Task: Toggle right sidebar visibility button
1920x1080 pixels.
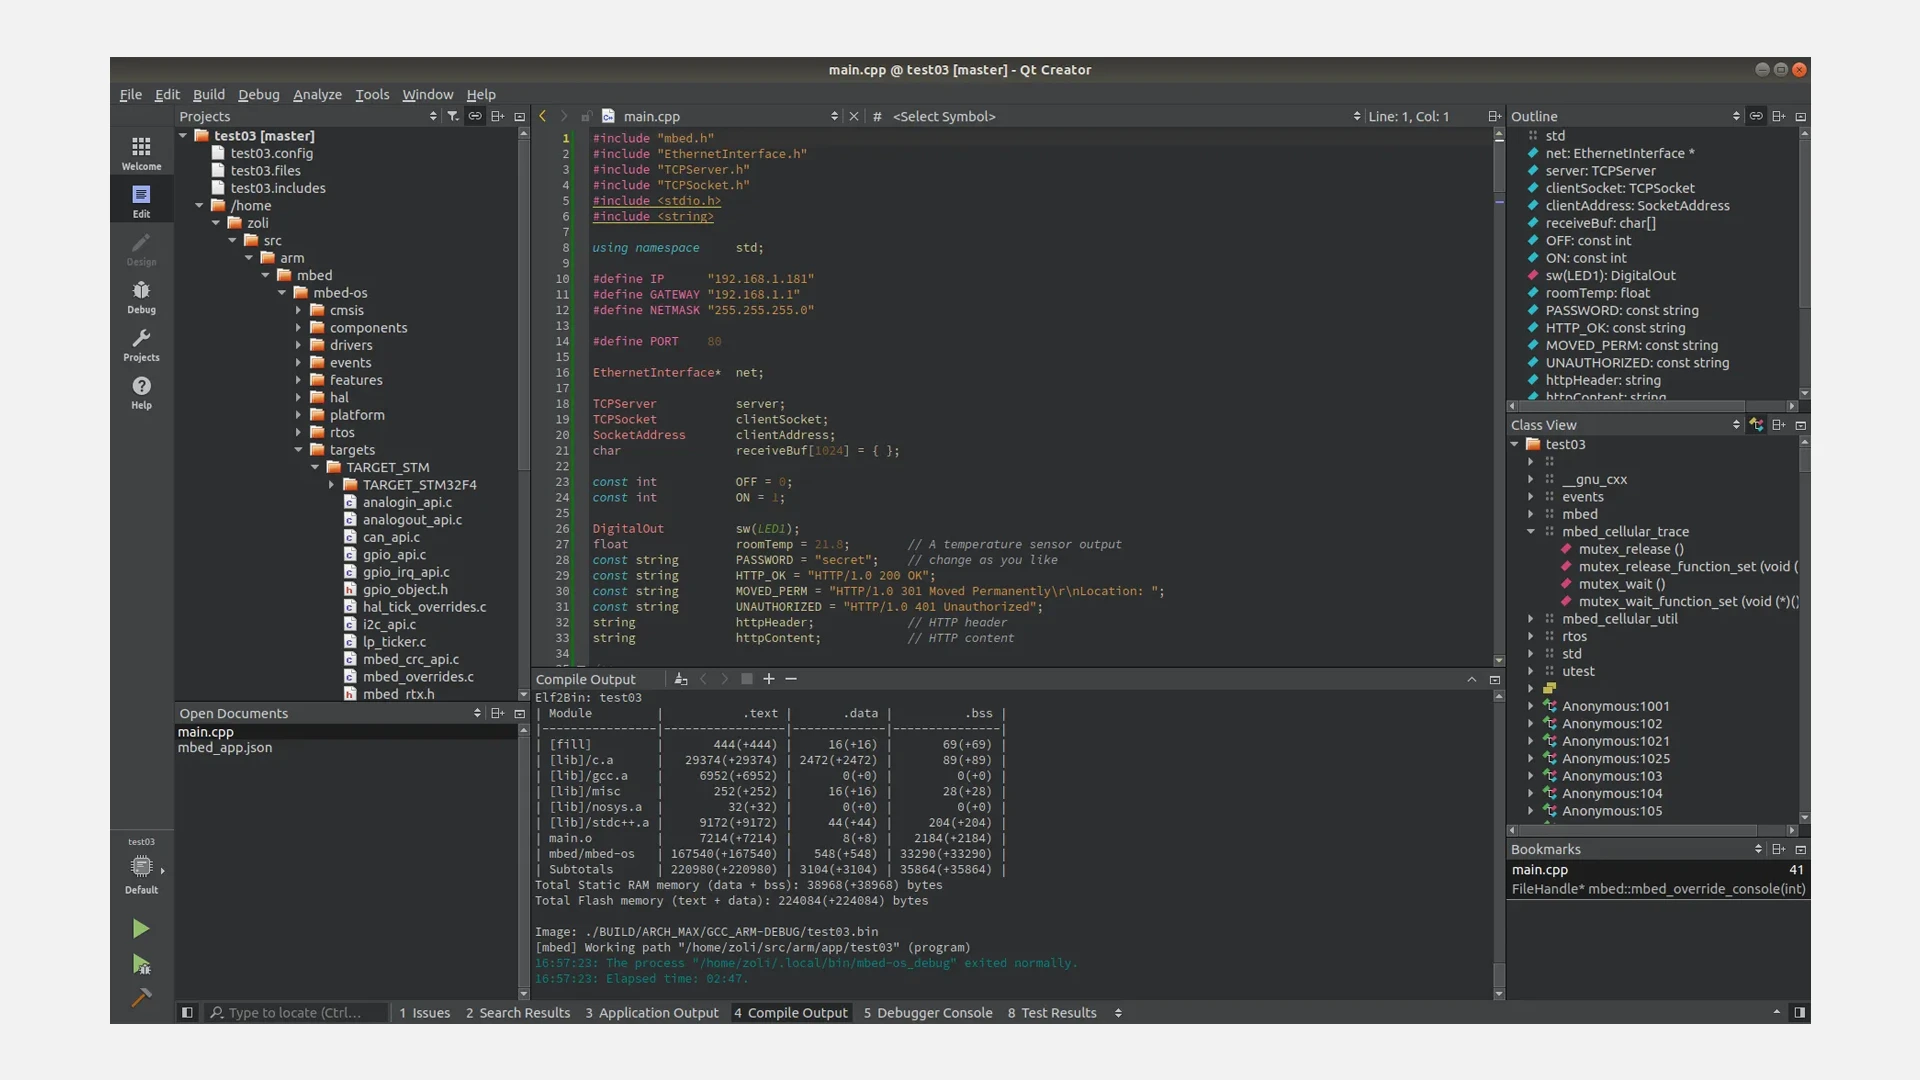Action: click(x=1799, y=1013)
